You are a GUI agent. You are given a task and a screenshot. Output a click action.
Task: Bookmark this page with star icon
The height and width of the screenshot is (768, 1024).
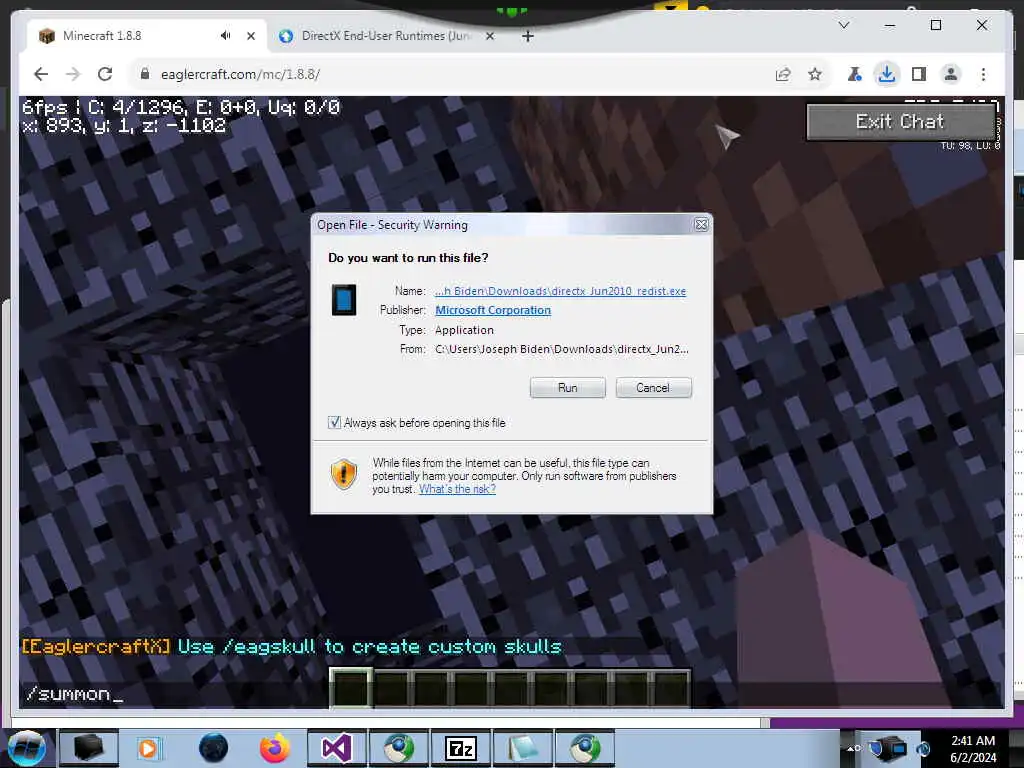click(814, 74)
